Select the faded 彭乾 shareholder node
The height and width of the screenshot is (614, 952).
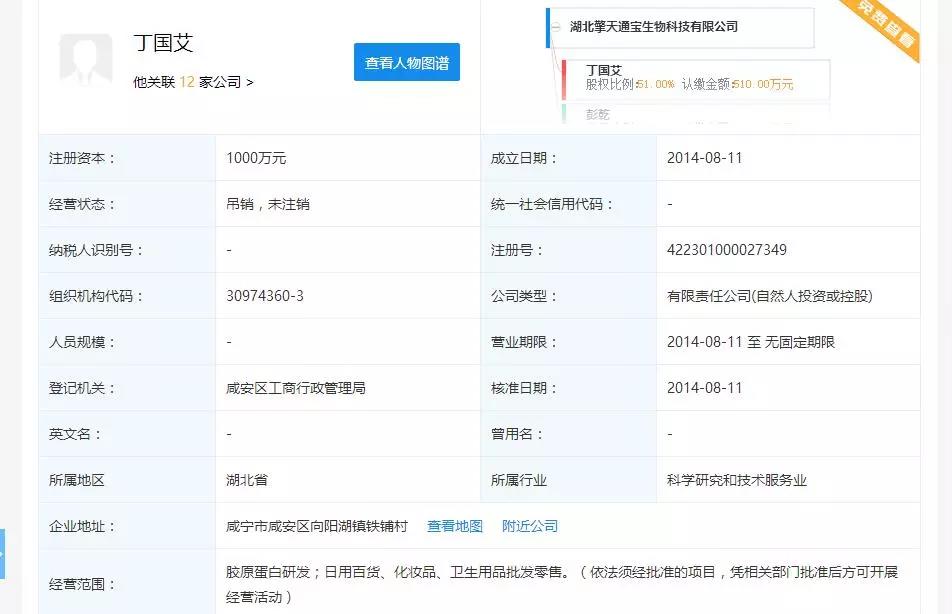click(x=598, y=114)
